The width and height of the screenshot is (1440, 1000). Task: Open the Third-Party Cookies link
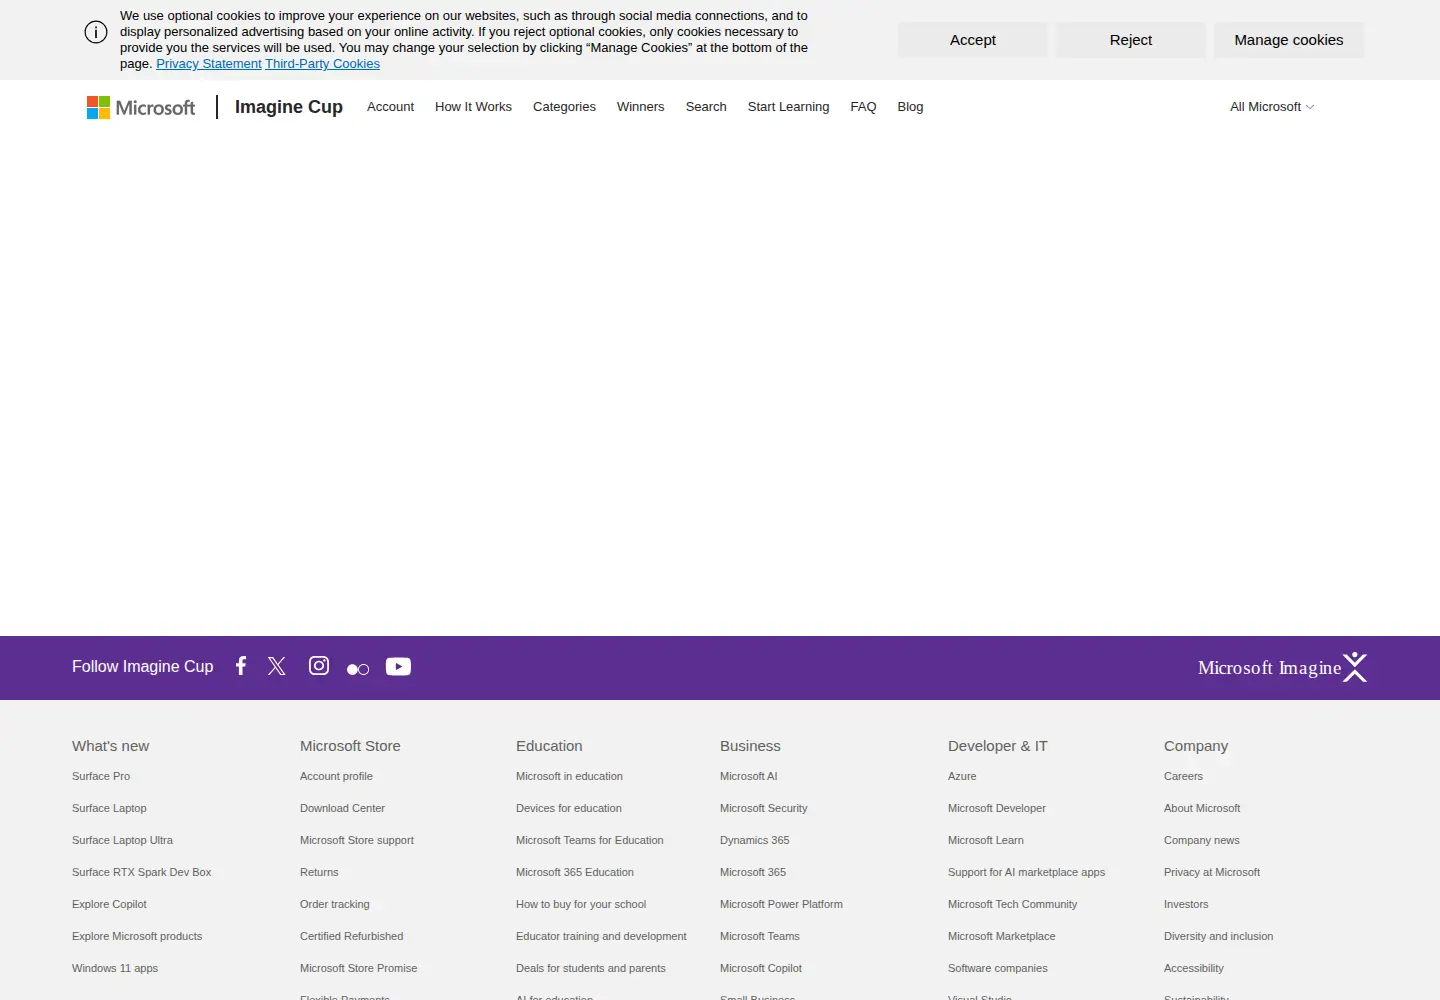322,64
